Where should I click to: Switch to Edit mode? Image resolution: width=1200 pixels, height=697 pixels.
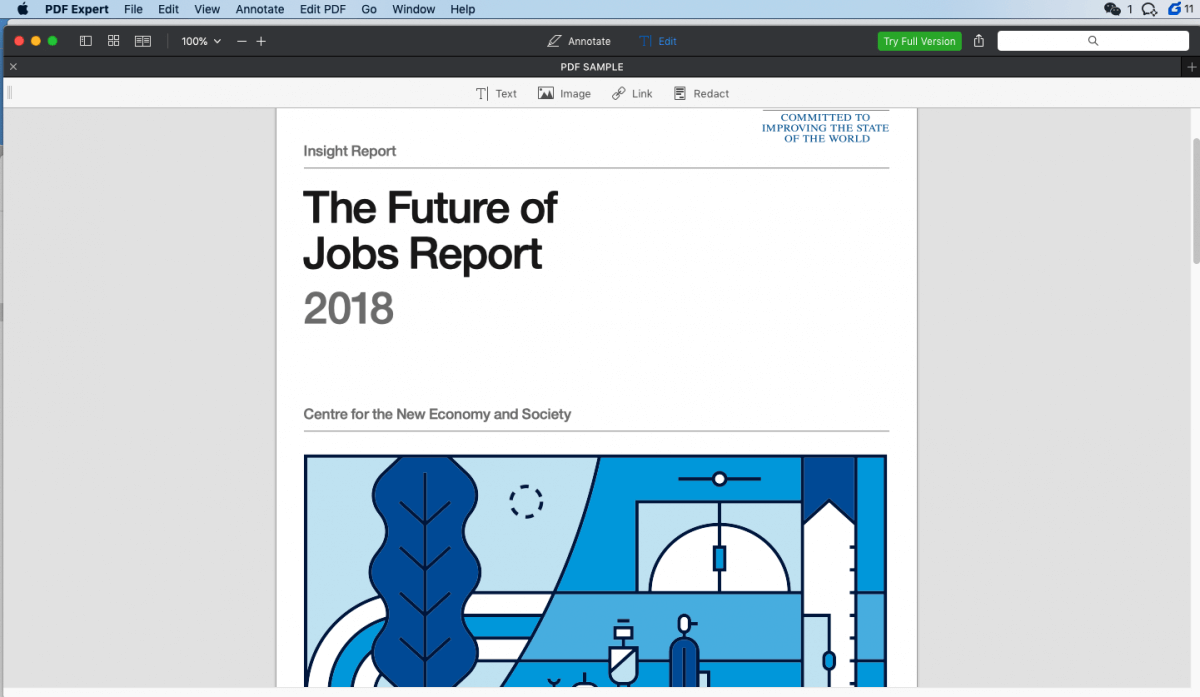[x=657, y=41]
